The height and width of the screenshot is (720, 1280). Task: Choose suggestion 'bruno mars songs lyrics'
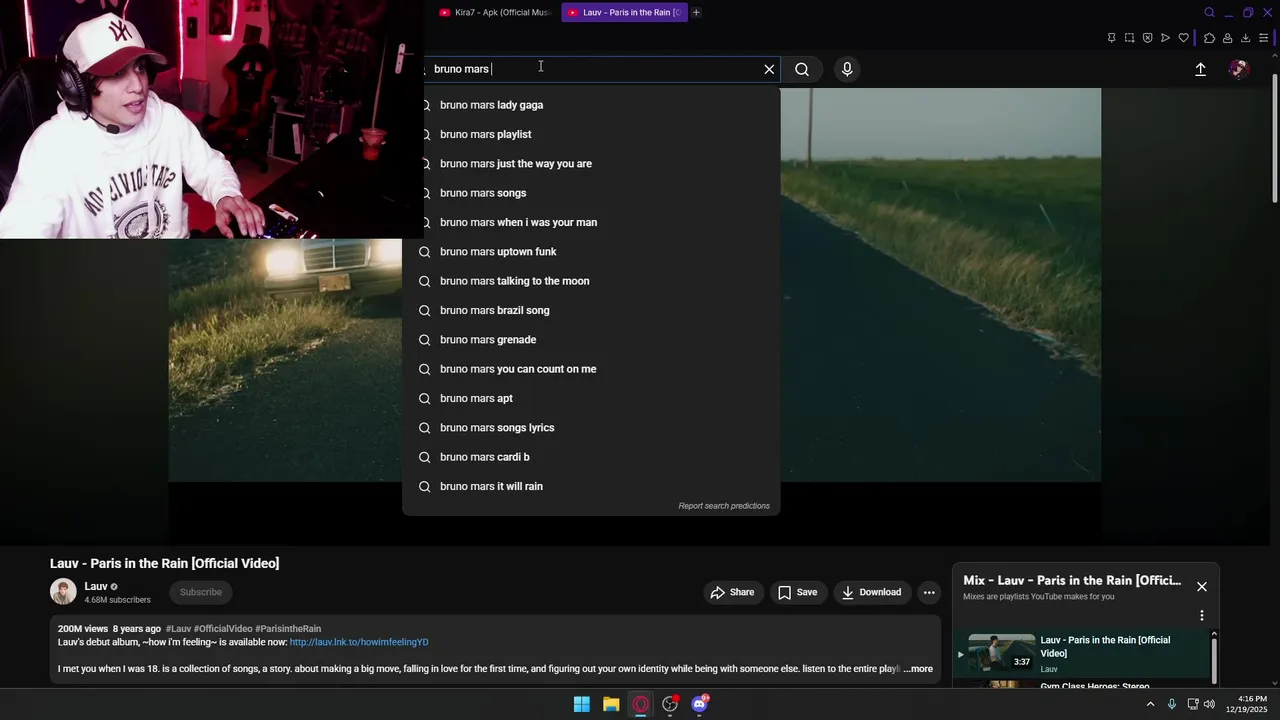[591, 428]
